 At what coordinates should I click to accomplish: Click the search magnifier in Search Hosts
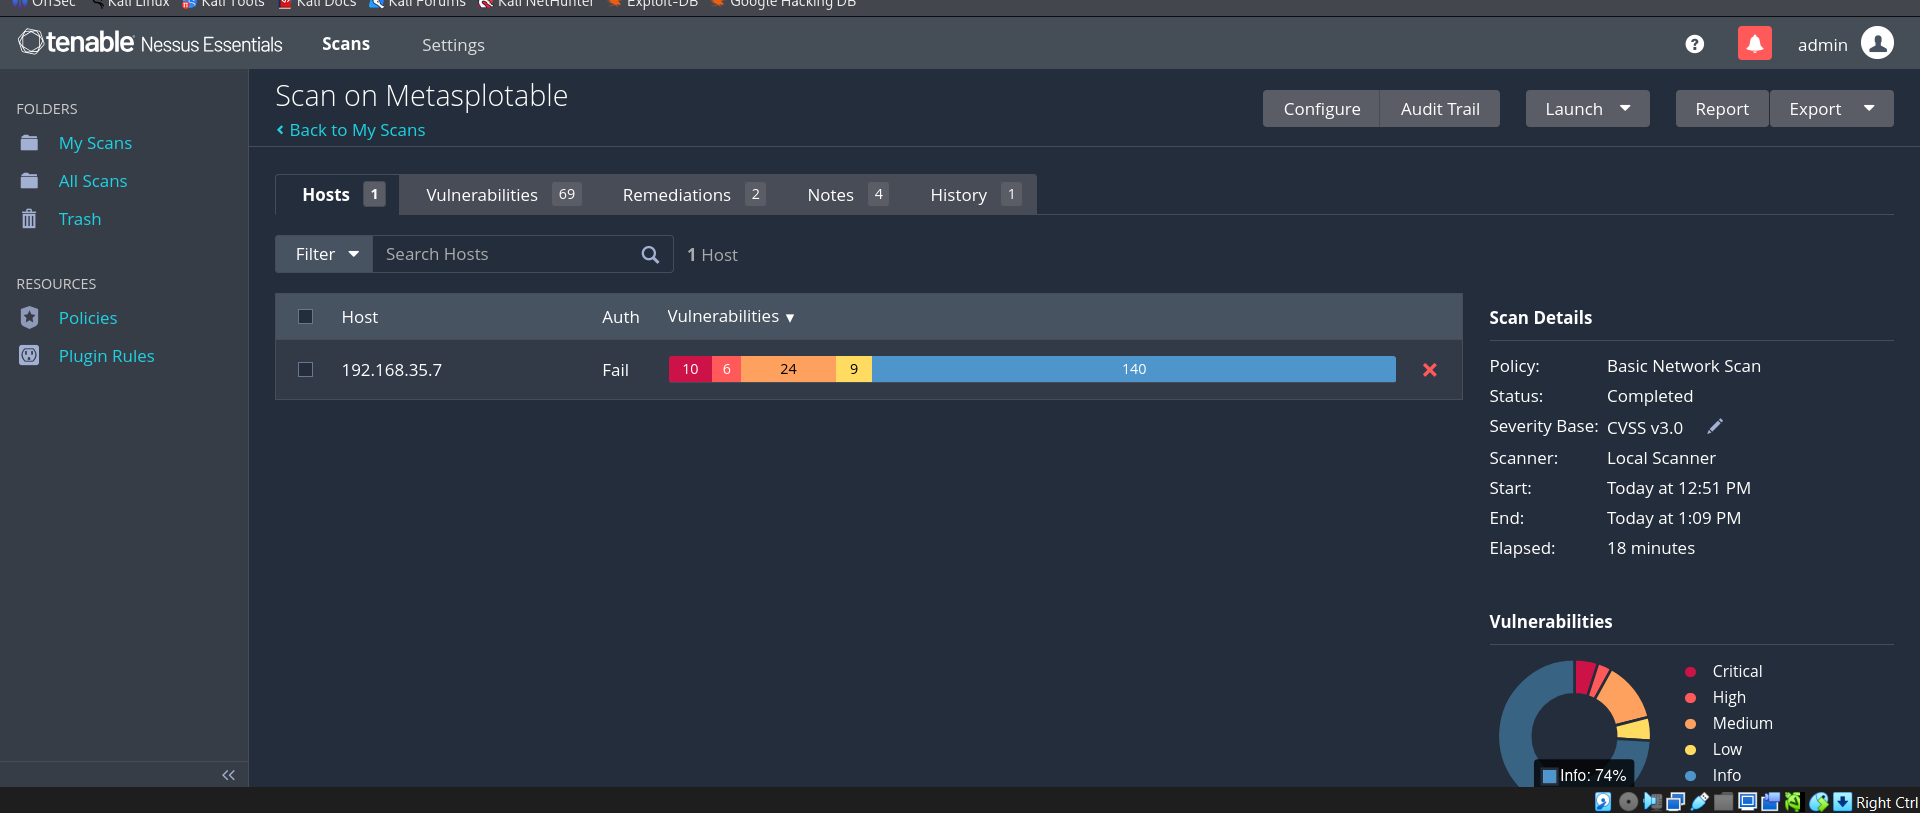[650, 255]
